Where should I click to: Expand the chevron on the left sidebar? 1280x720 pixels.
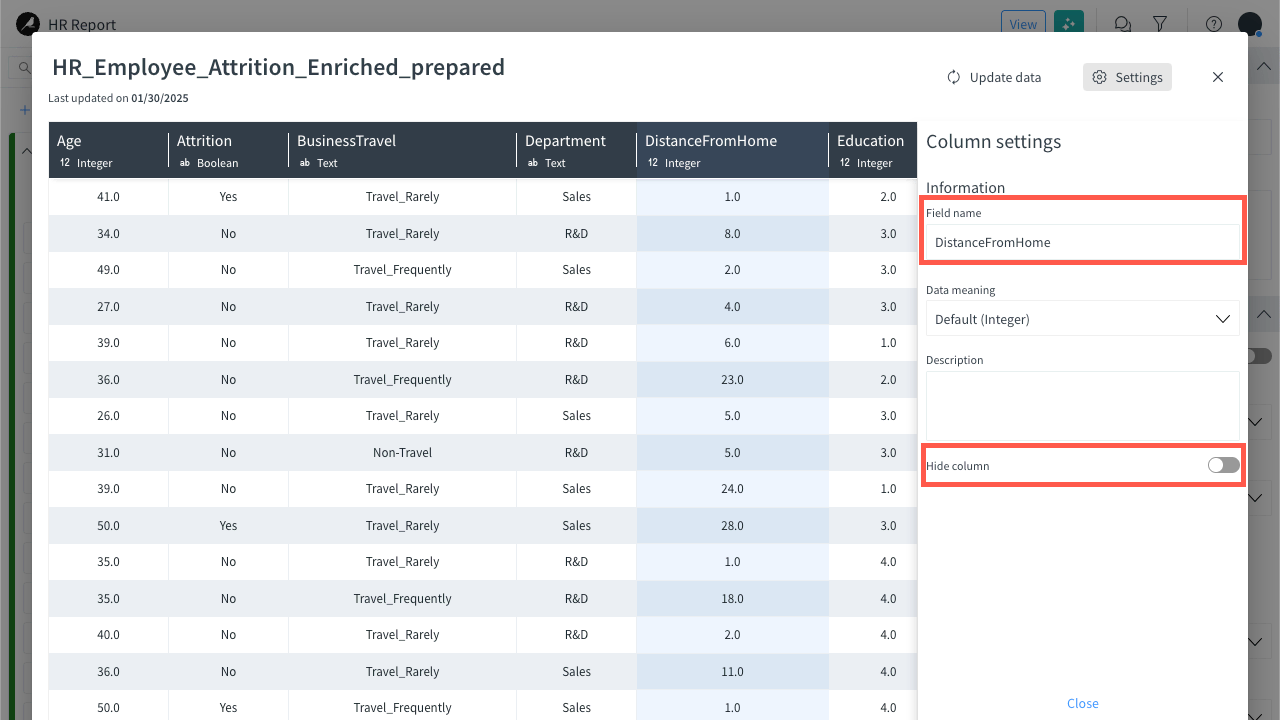point(27,150)
